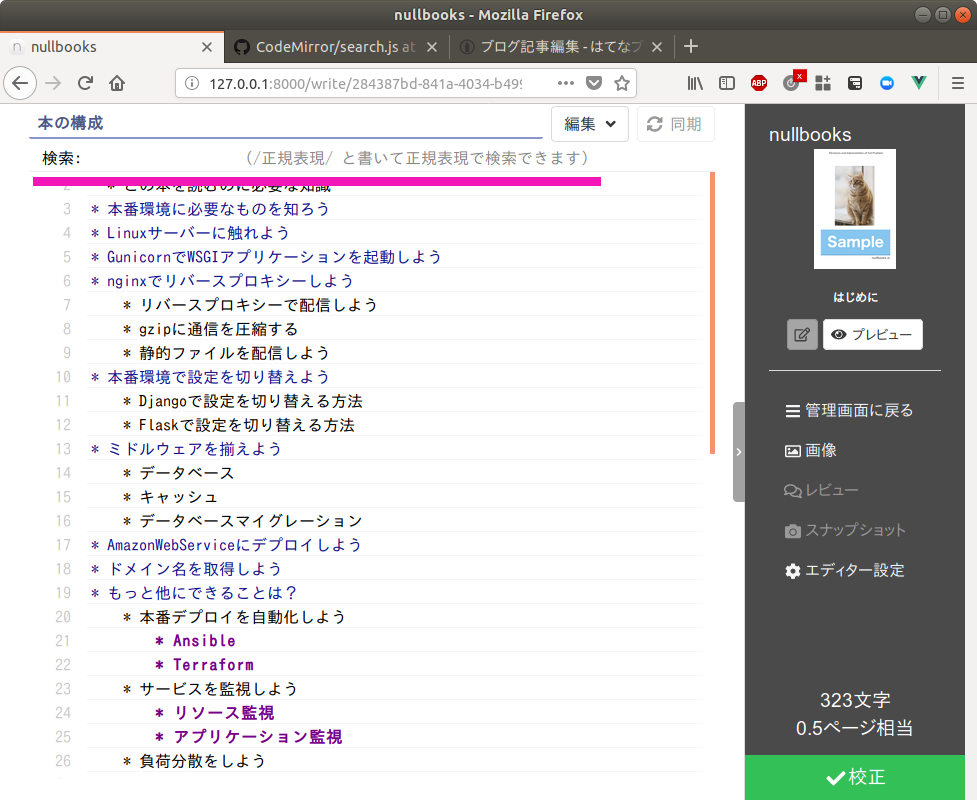The width and height of the screenshot is (977, 800).
Task: Click the nullbooks title in sidebar
Action: point(809,134)
